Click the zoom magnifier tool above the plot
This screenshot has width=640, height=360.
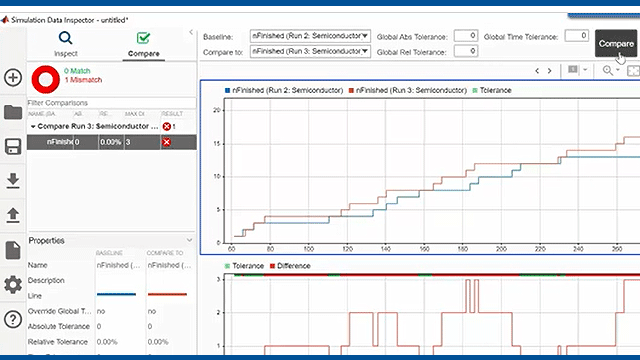click(x=608, y=71)
